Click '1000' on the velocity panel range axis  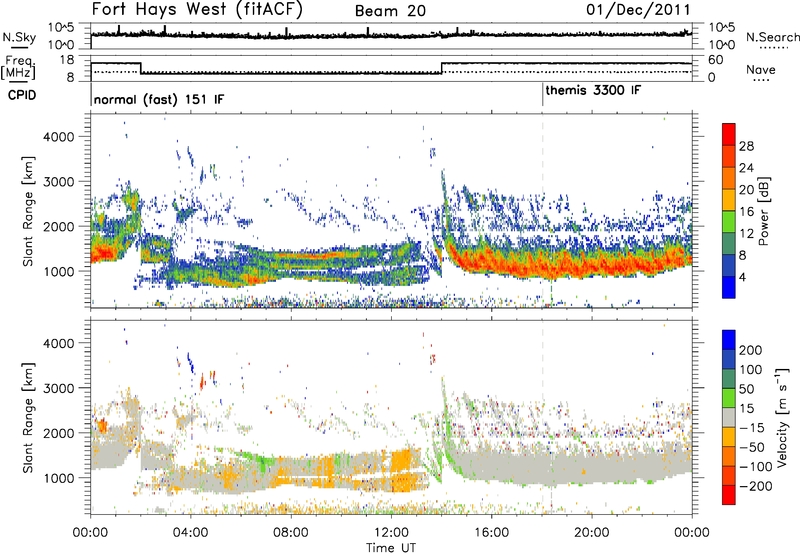pyautogui.click(x=59, y=478)
